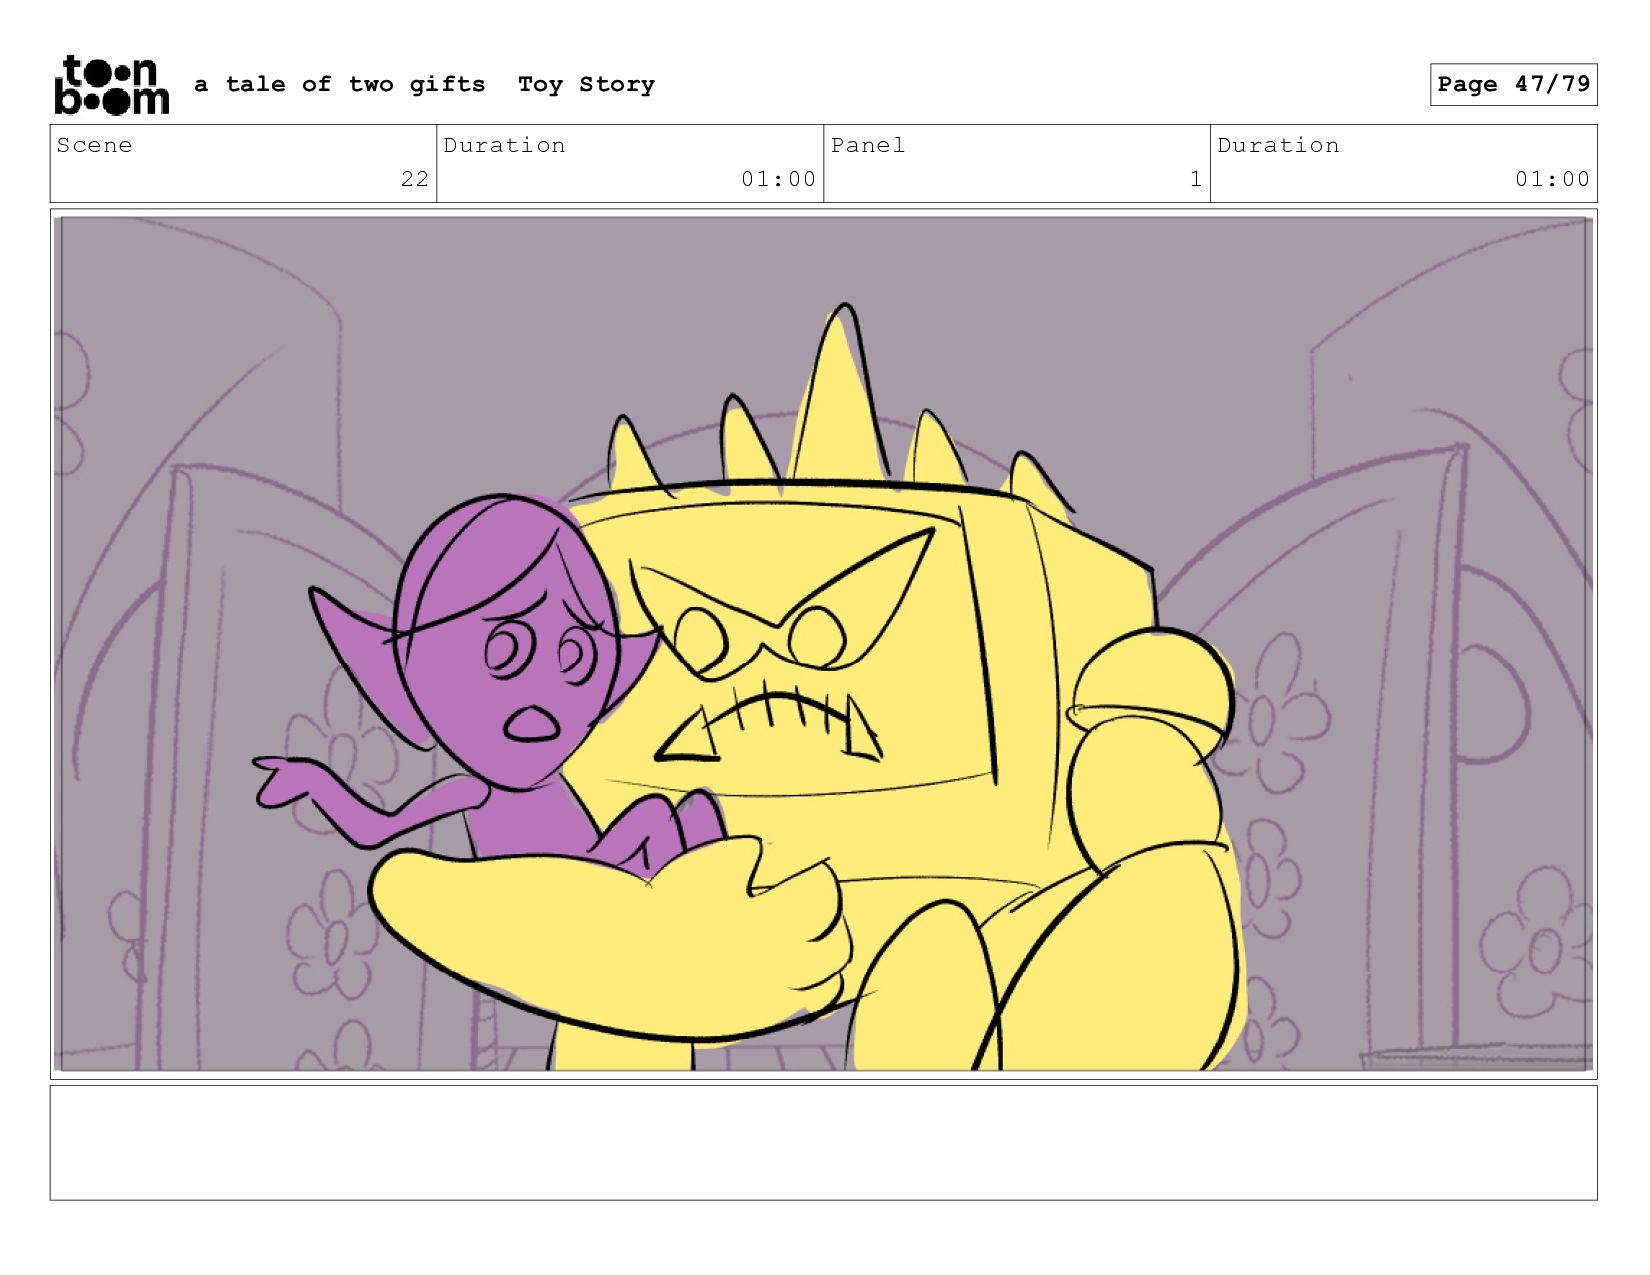Click the Toon Boom logo
This screenshot has height=1275, width=1650.
(x=111, y=85)
